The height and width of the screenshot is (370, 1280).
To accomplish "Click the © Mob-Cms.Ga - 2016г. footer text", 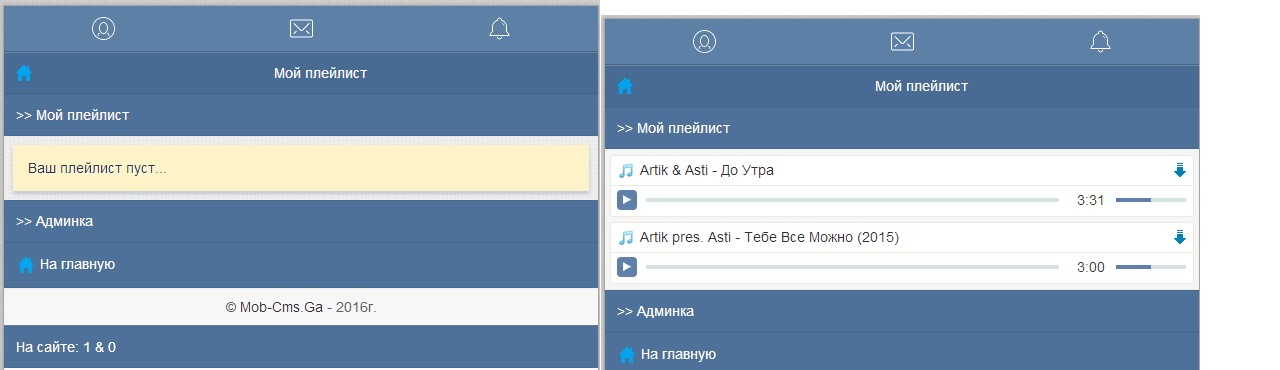I will click(301, 307).
